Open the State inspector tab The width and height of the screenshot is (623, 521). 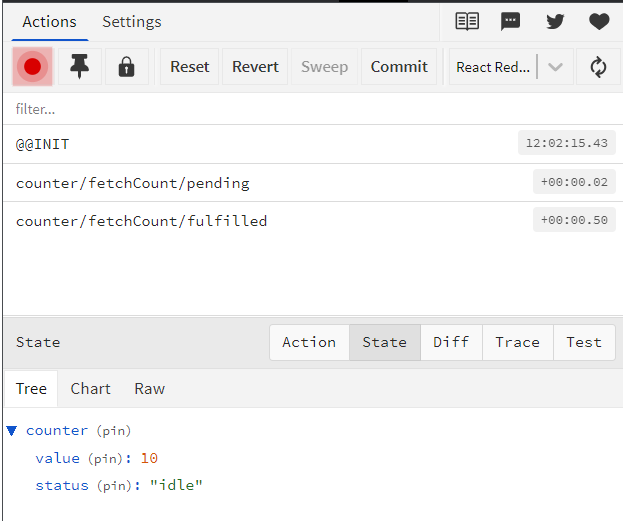tap(385, 342)
